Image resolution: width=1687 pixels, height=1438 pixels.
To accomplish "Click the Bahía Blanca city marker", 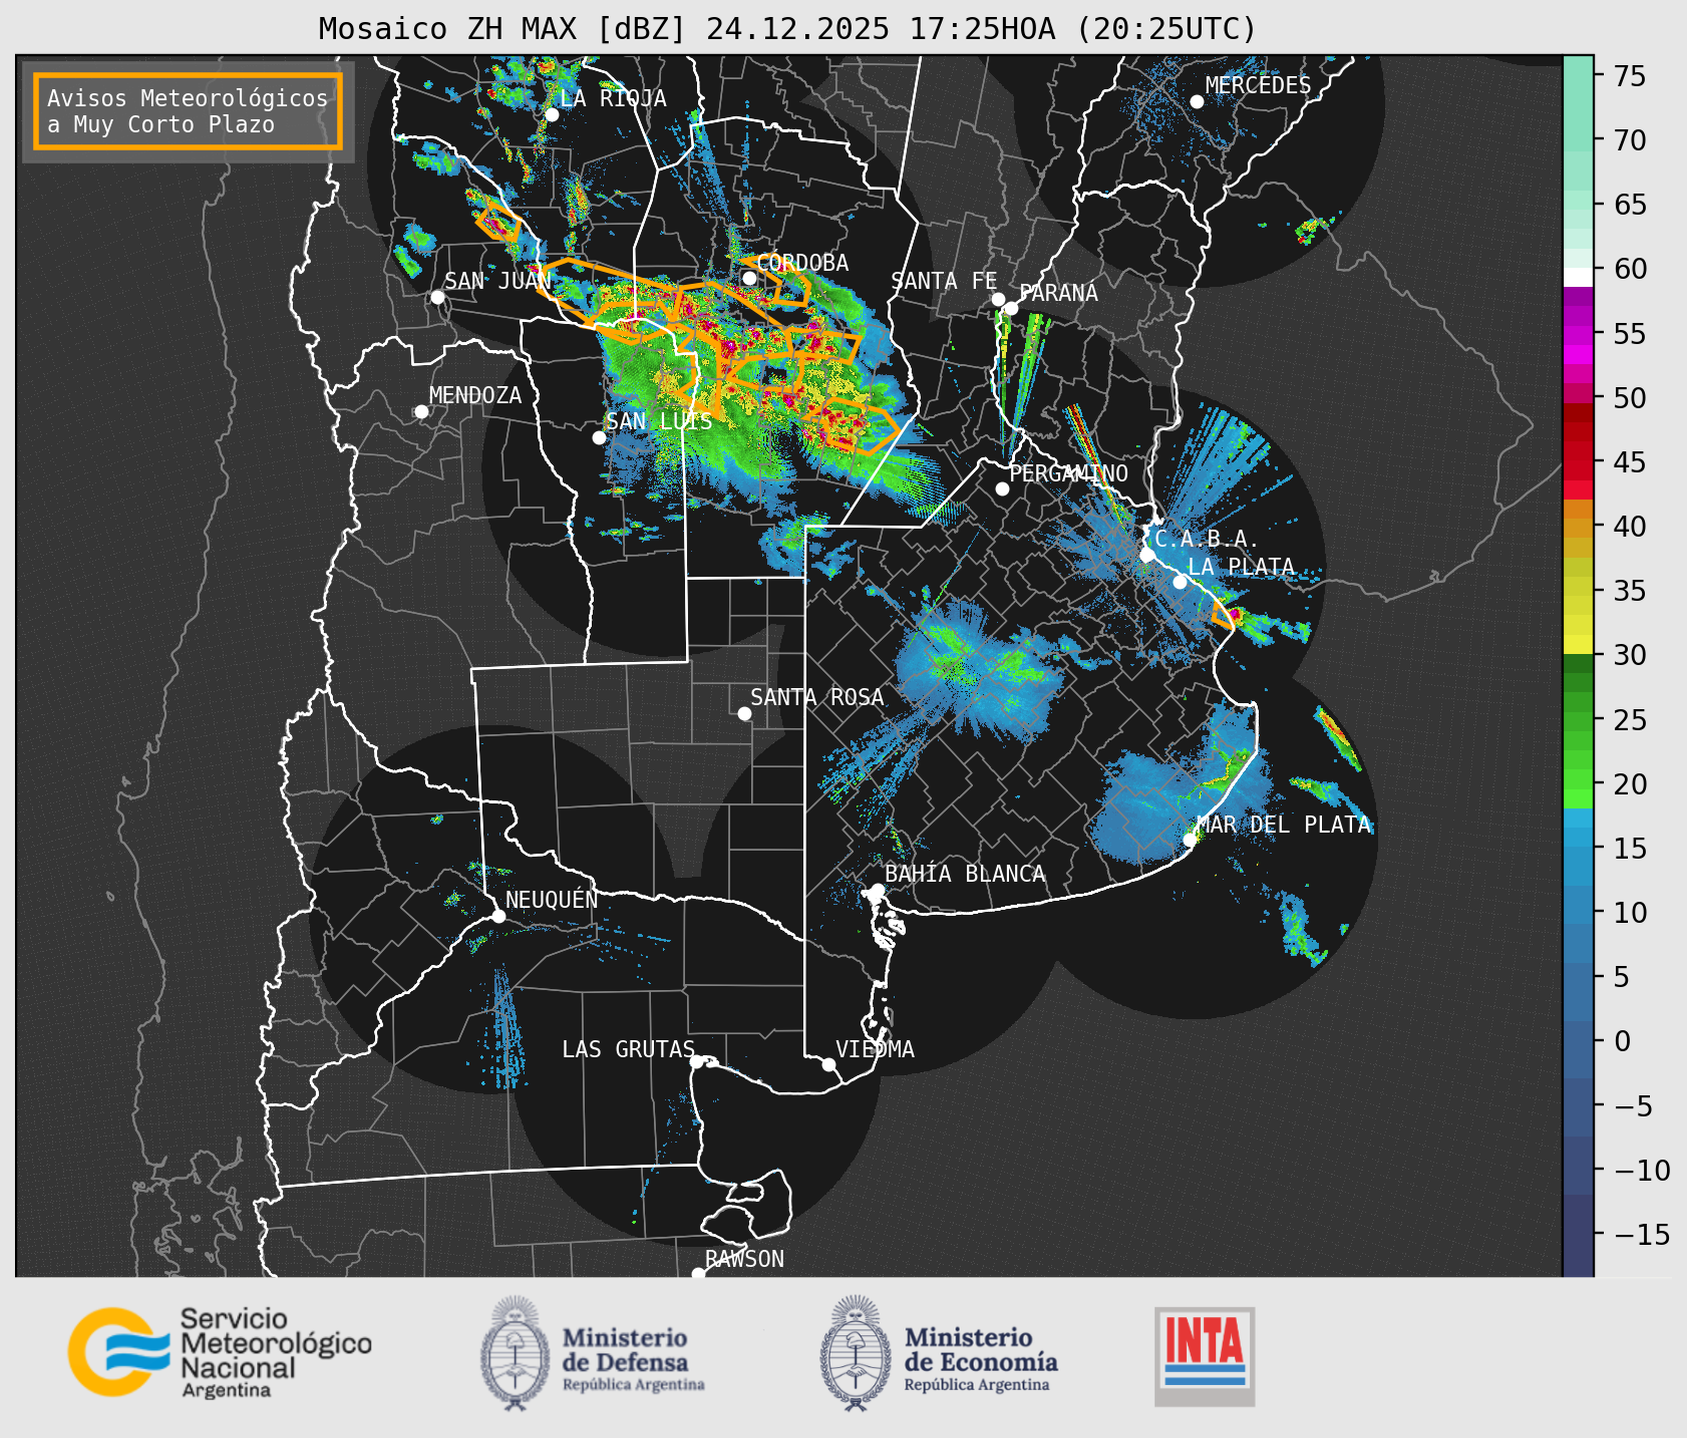I will click(x=877, y=890).
